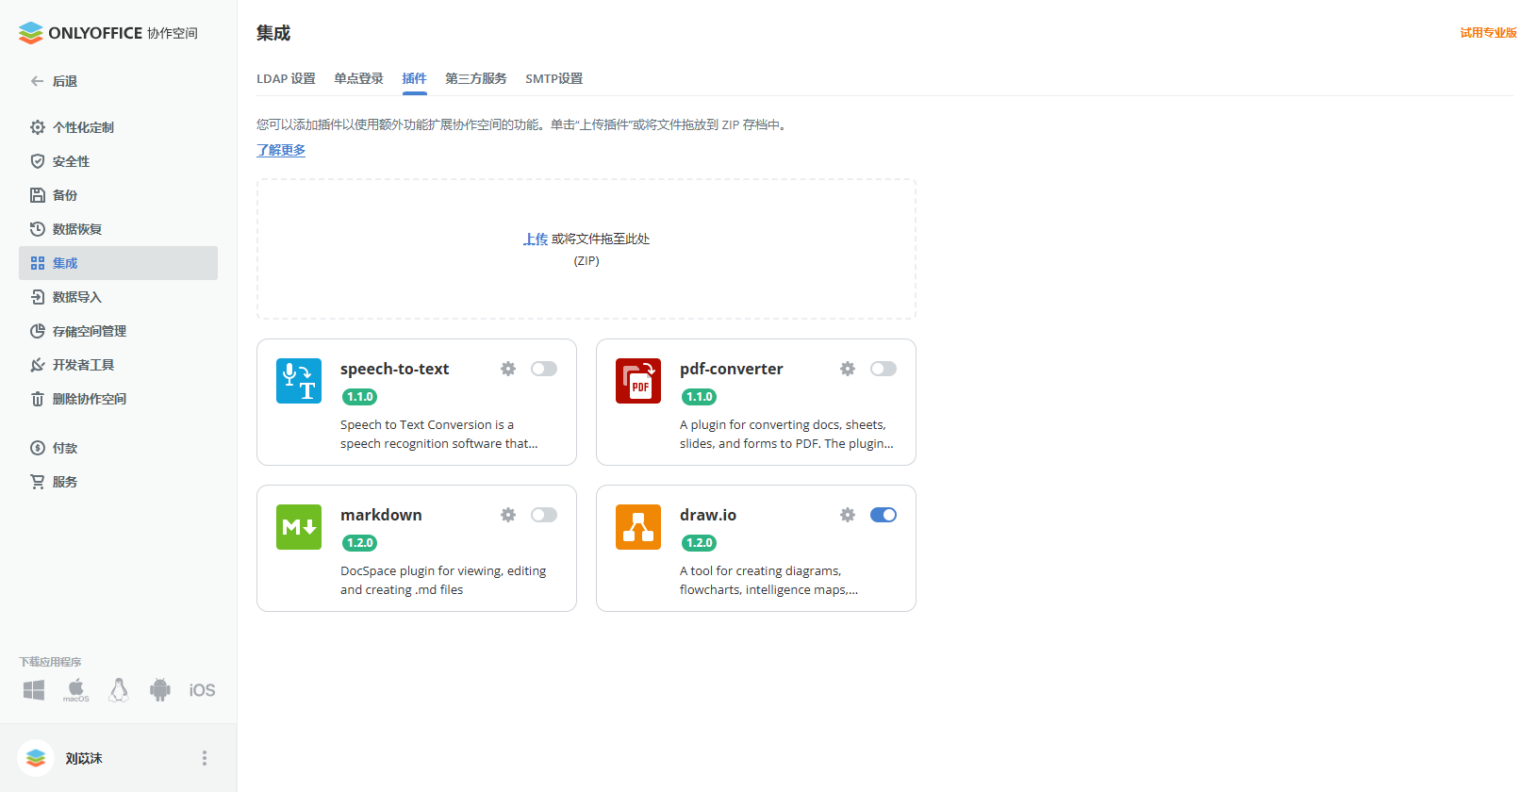Click the draw.io plugin logo
This screenshot has height=792, width=1536.
[638, 527]
